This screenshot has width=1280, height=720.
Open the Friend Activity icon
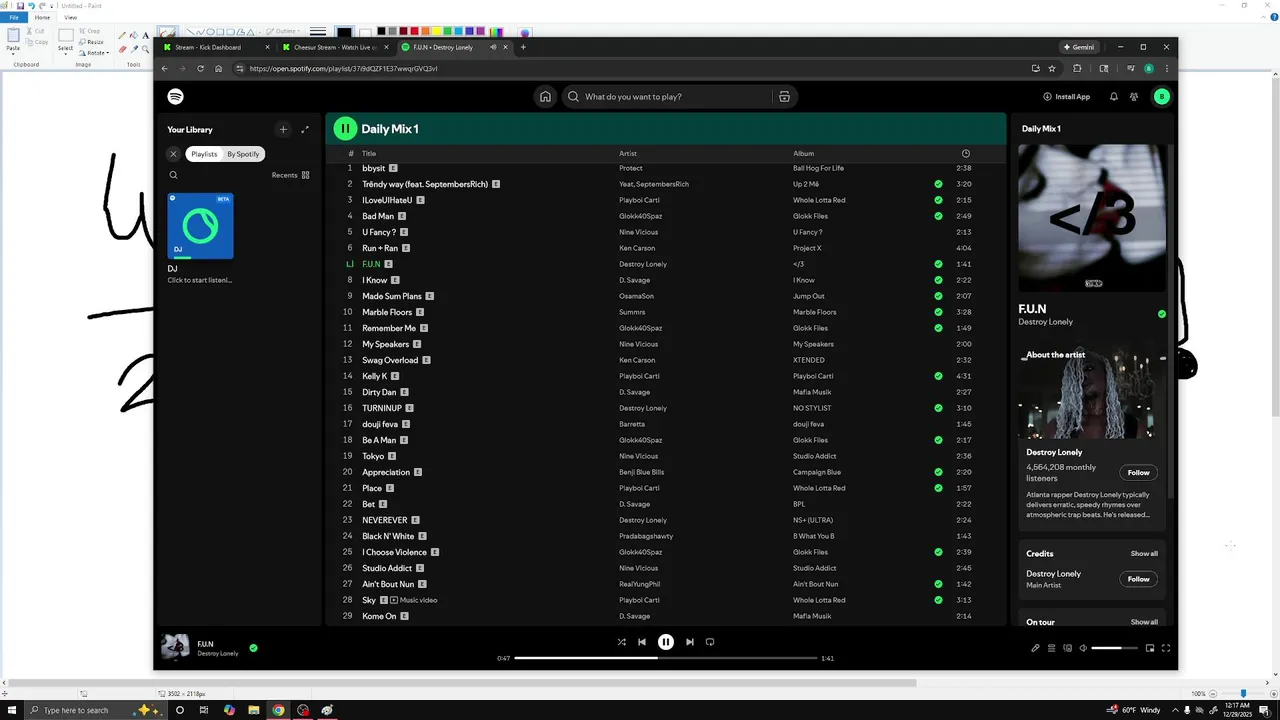[x=1134, y=97]
